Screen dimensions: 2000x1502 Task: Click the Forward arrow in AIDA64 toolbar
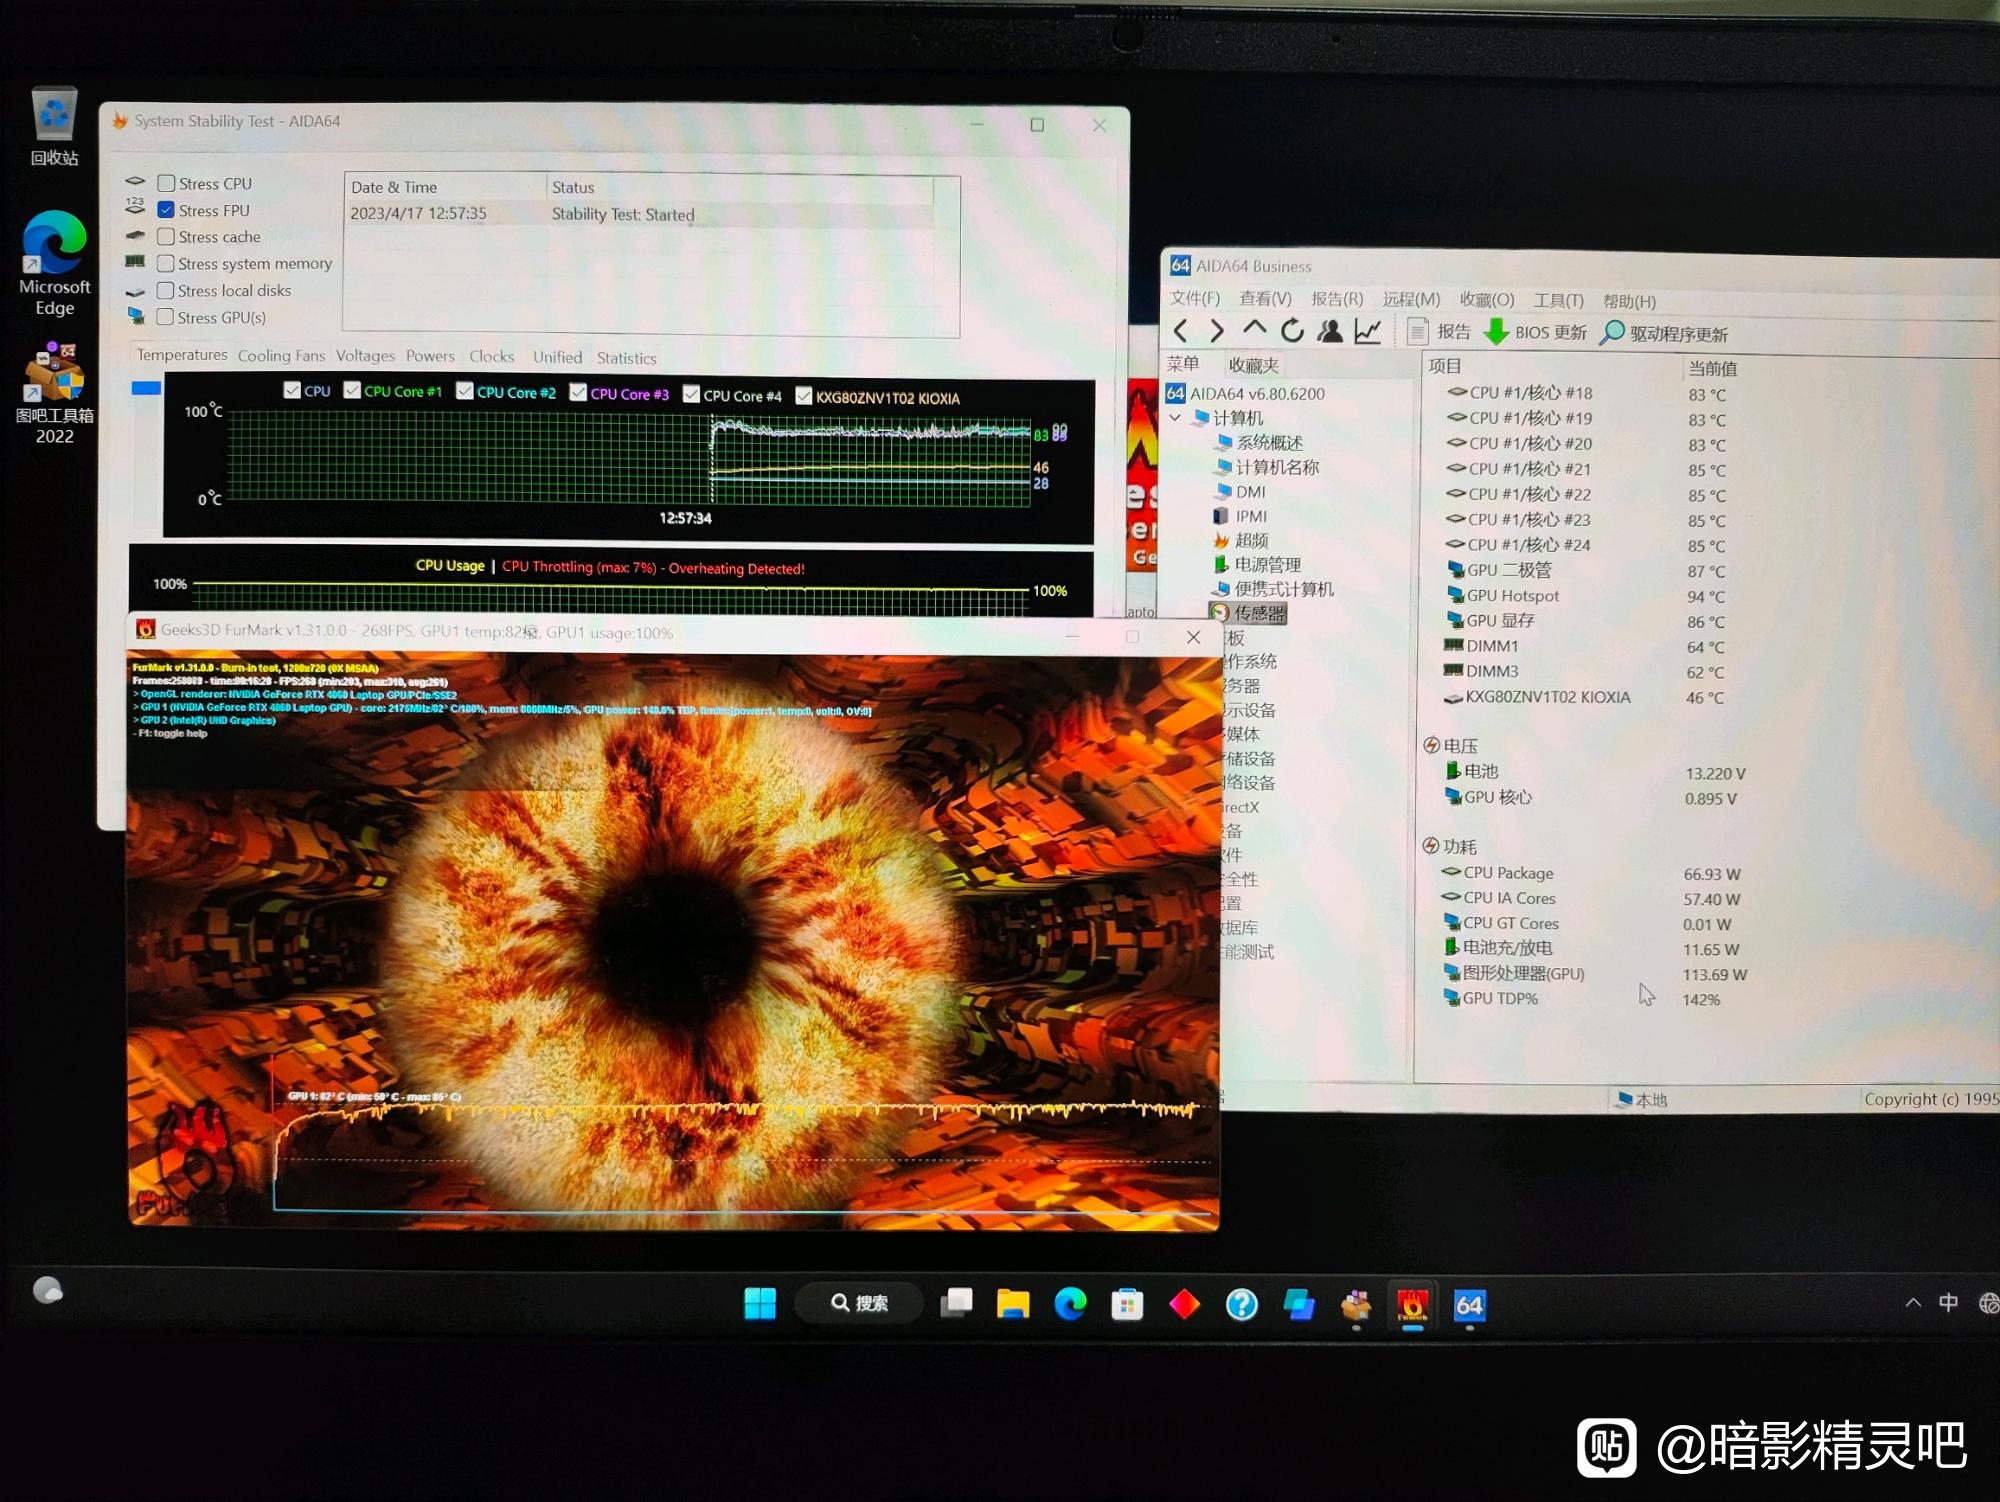click(1217, 331)
